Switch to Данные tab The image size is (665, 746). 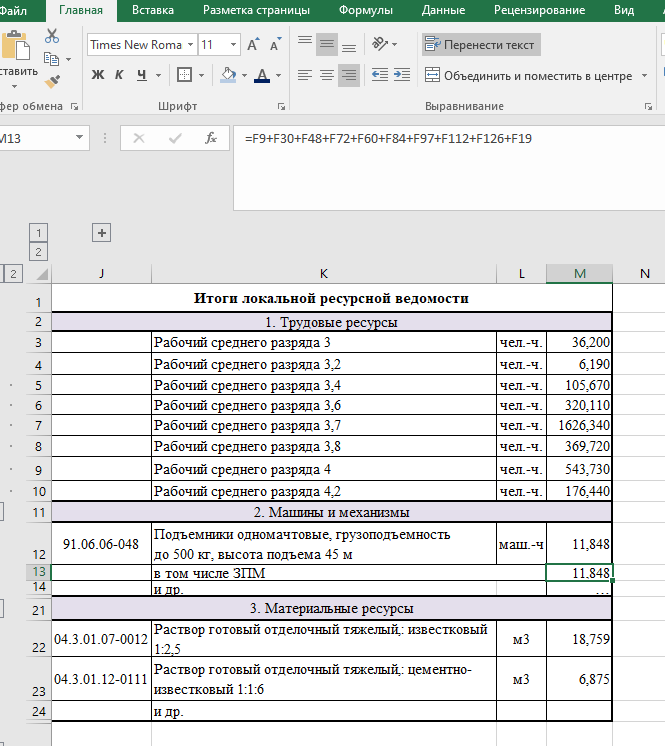tap(443, 10)
